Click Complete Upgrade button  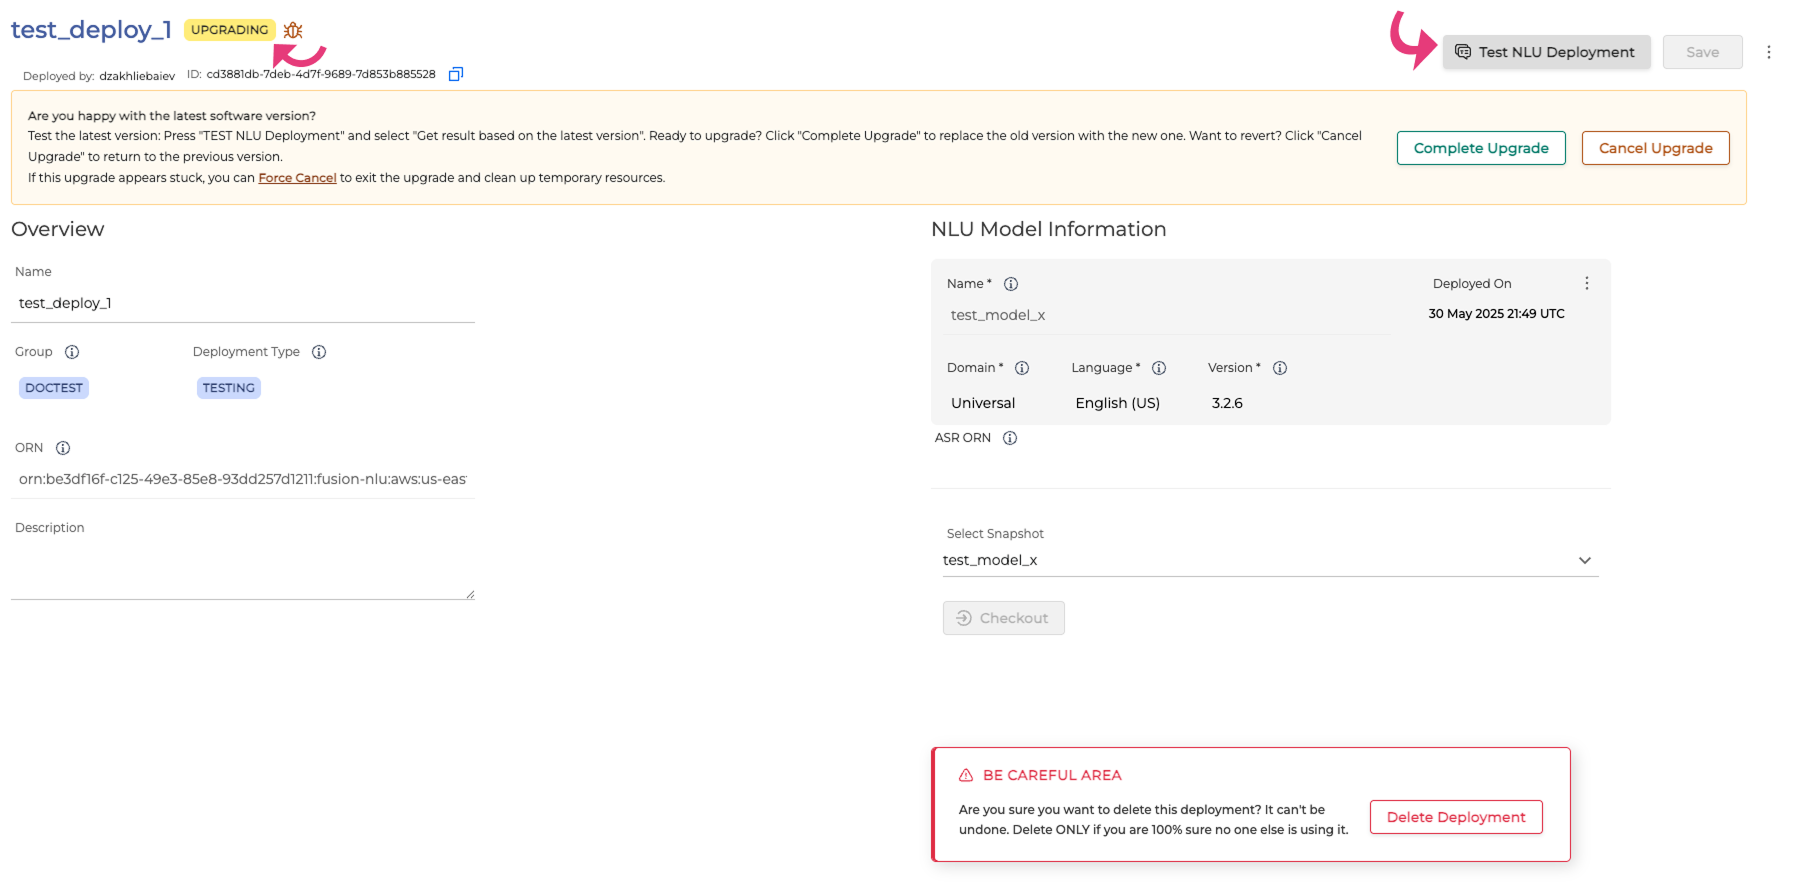click(1481, 148)
